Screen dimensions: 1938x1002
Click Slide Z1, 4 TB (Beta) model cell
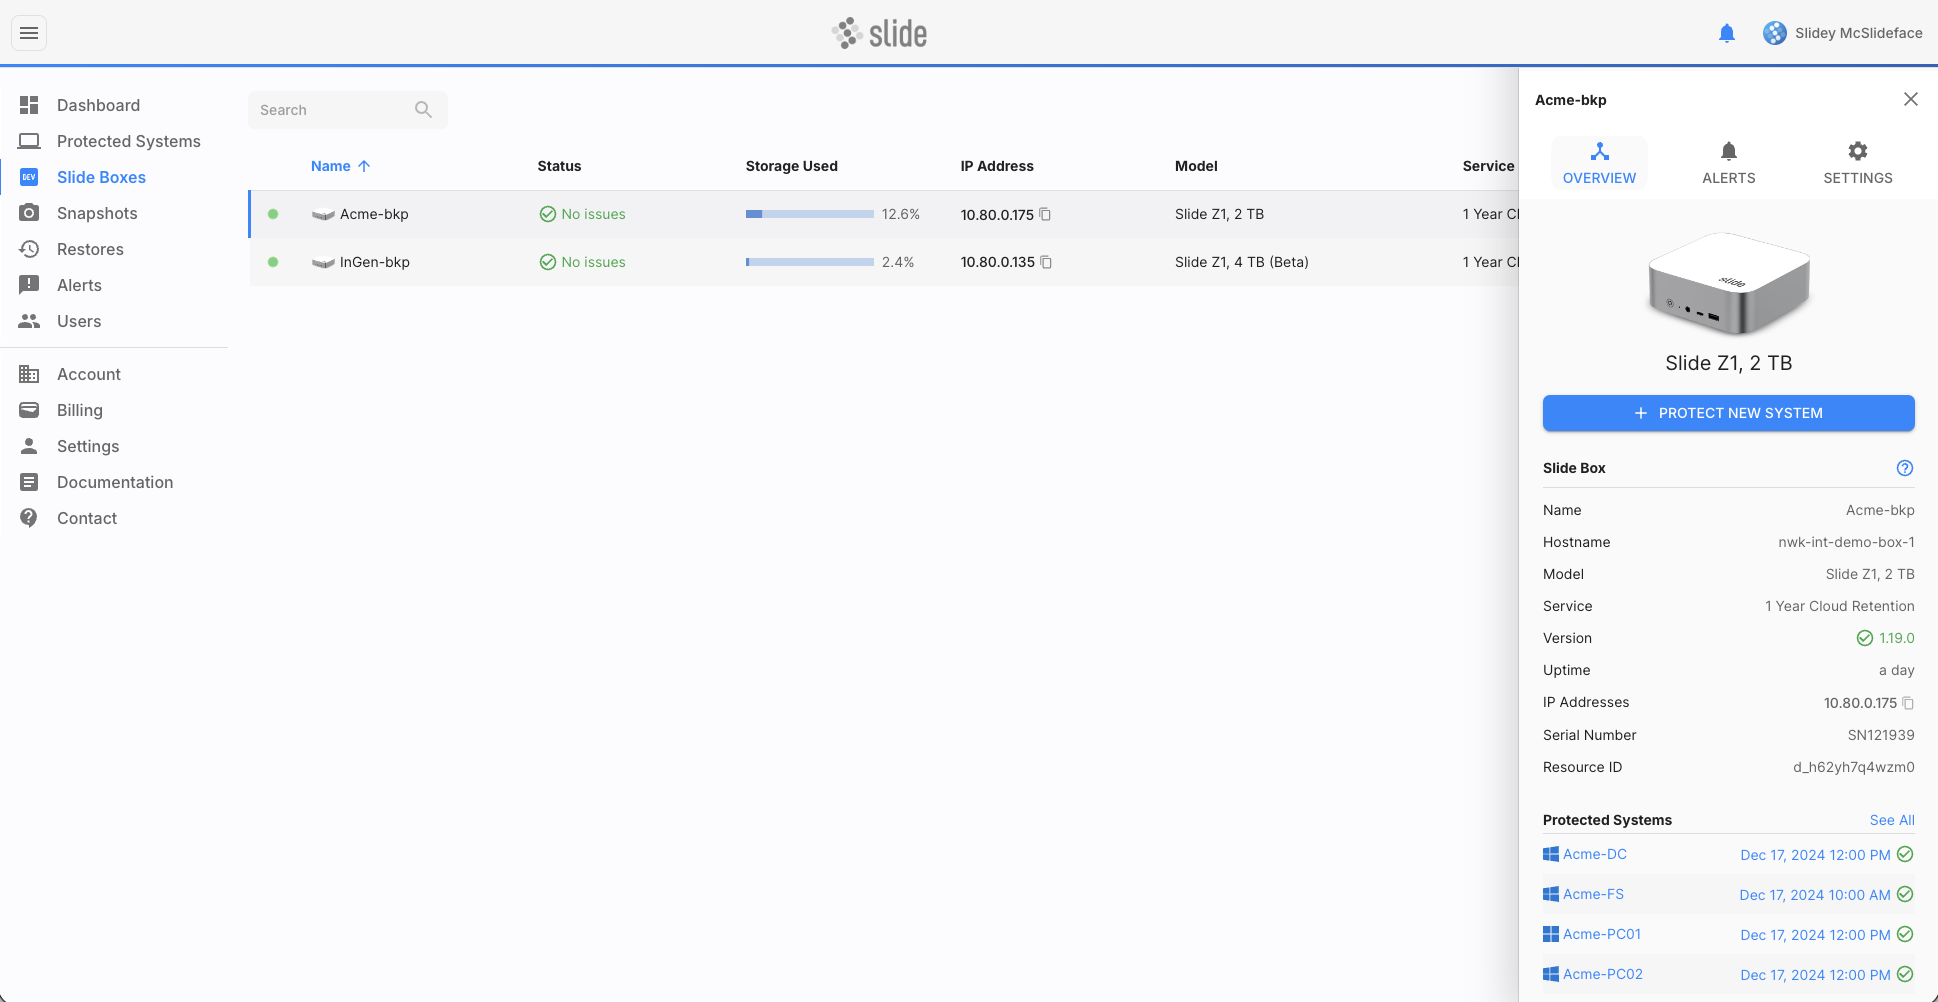pos(1241,262)
